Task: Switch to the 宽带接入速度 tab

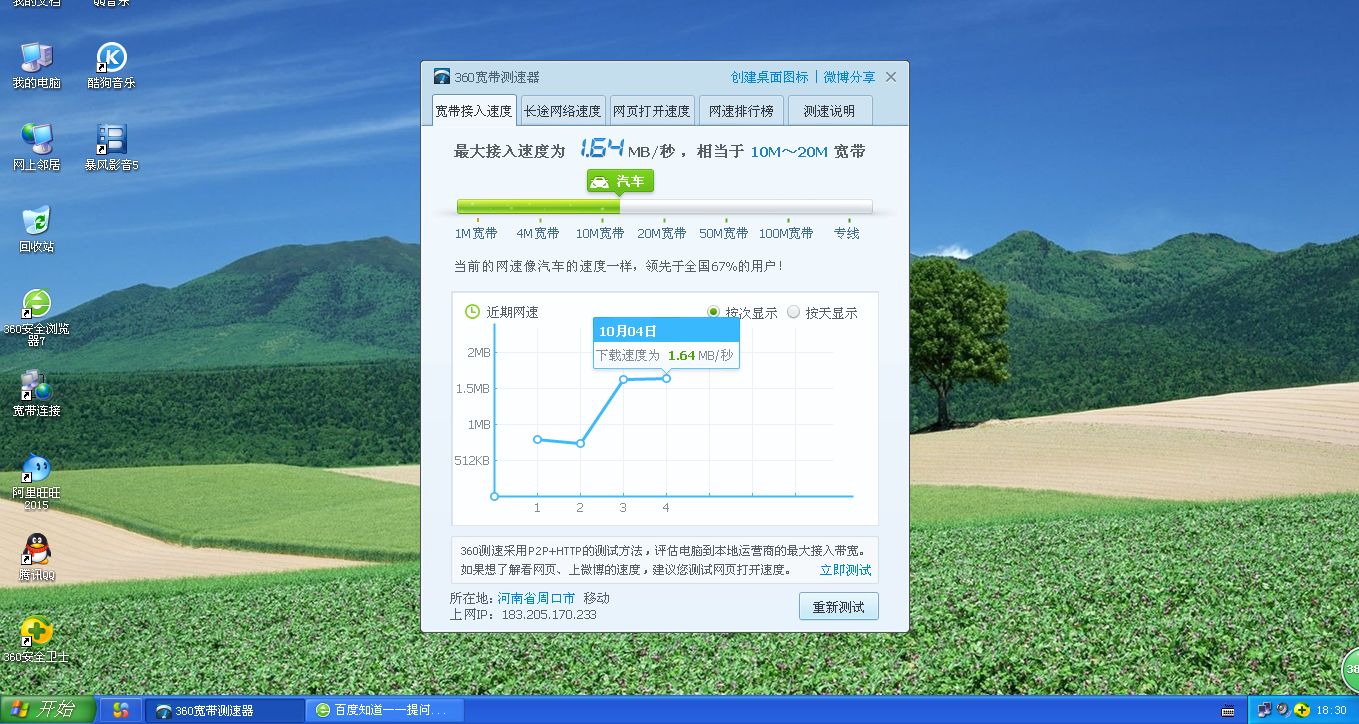Action: coord(473,111)
